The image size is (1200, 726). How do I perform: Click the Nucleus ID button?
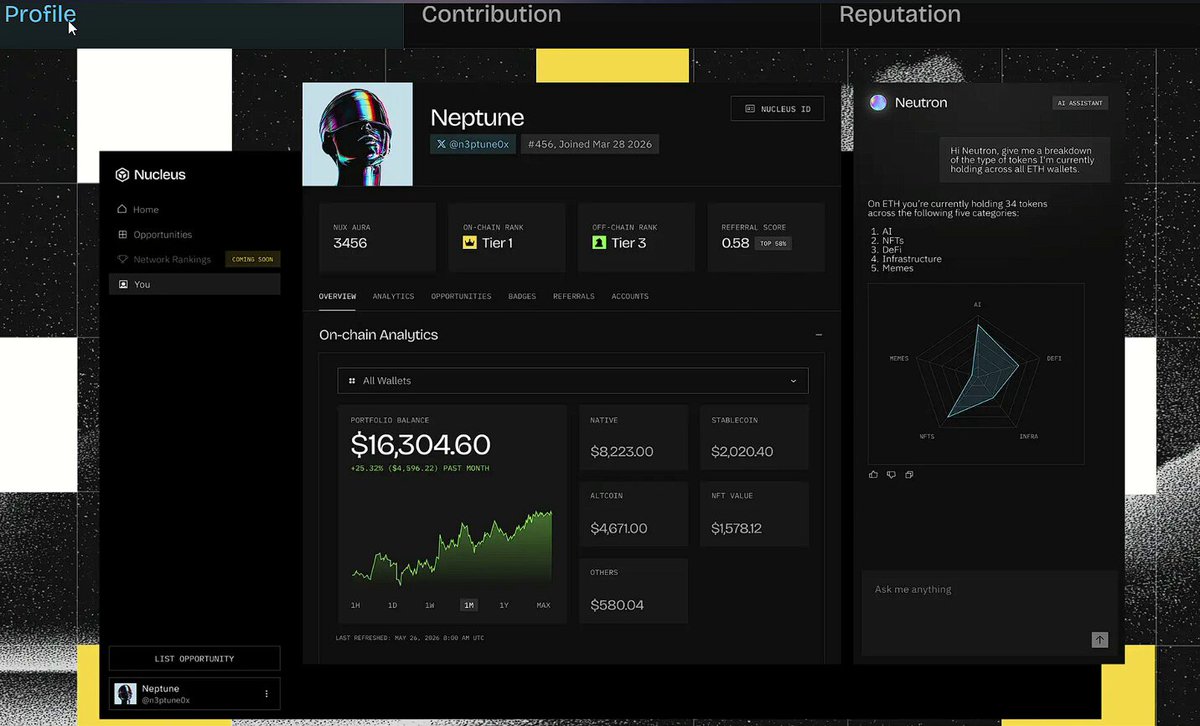tap(778, 108)
